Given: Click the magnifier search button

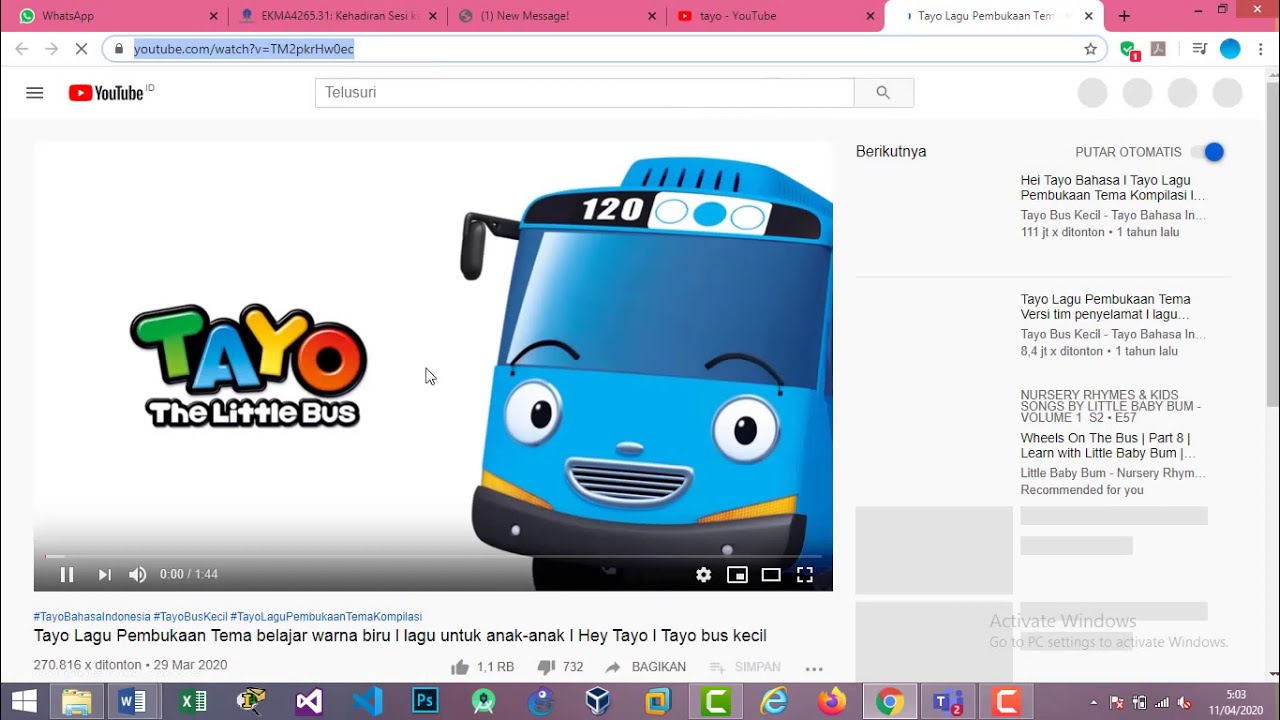Looking at the screenshot, I should click(x=883, y=92).
